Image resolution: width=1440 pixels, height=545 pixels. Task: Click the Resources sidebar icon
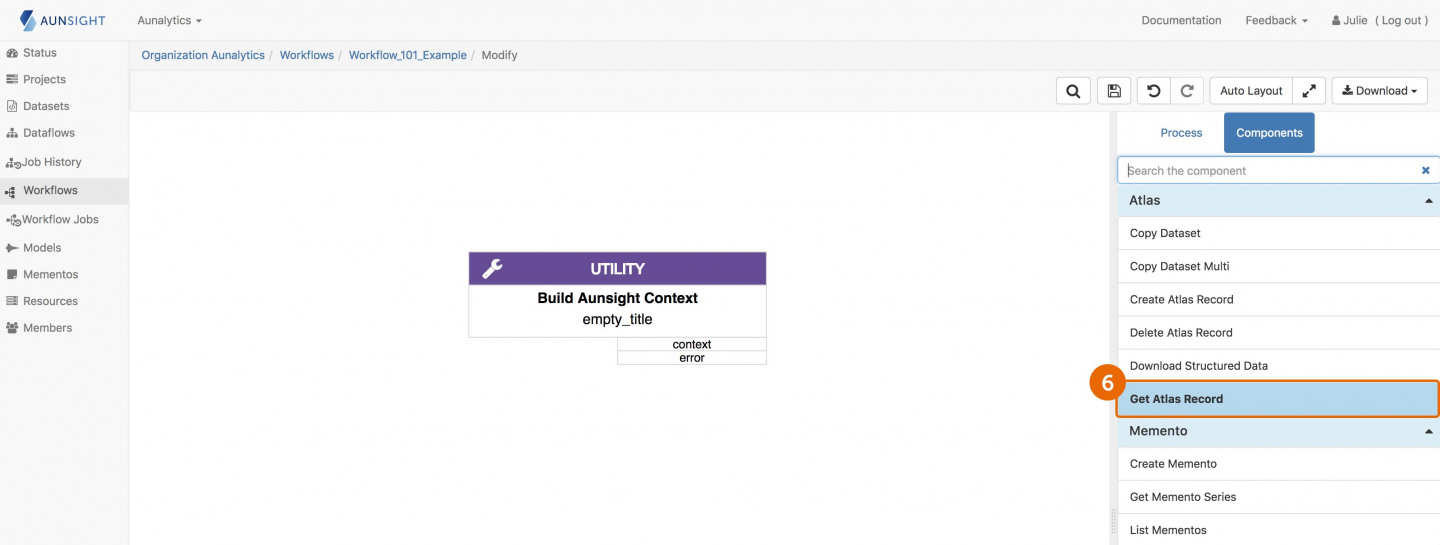tap(12, 301)
